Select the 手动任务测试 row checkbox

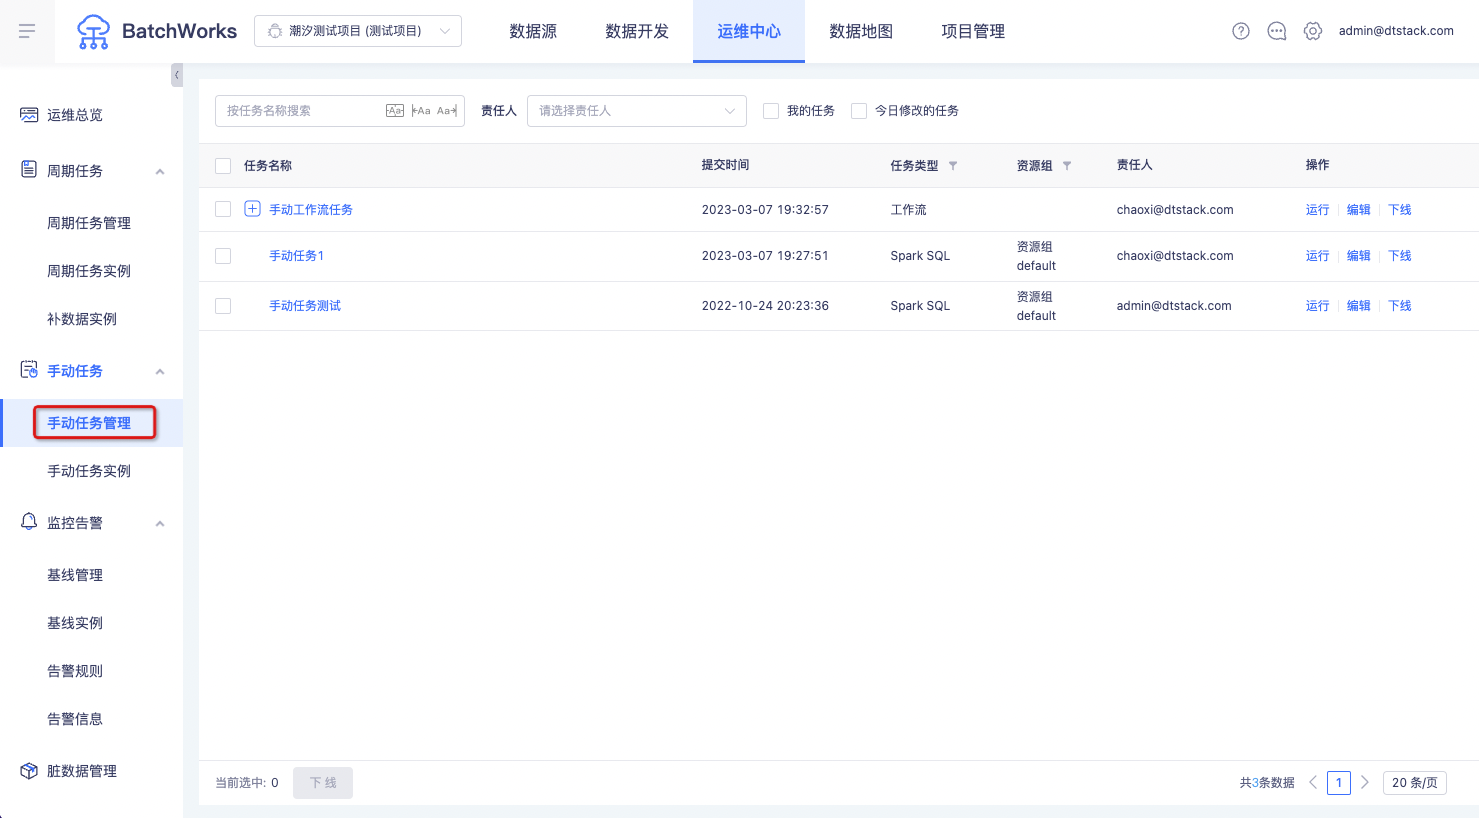[x=223, y=306]
